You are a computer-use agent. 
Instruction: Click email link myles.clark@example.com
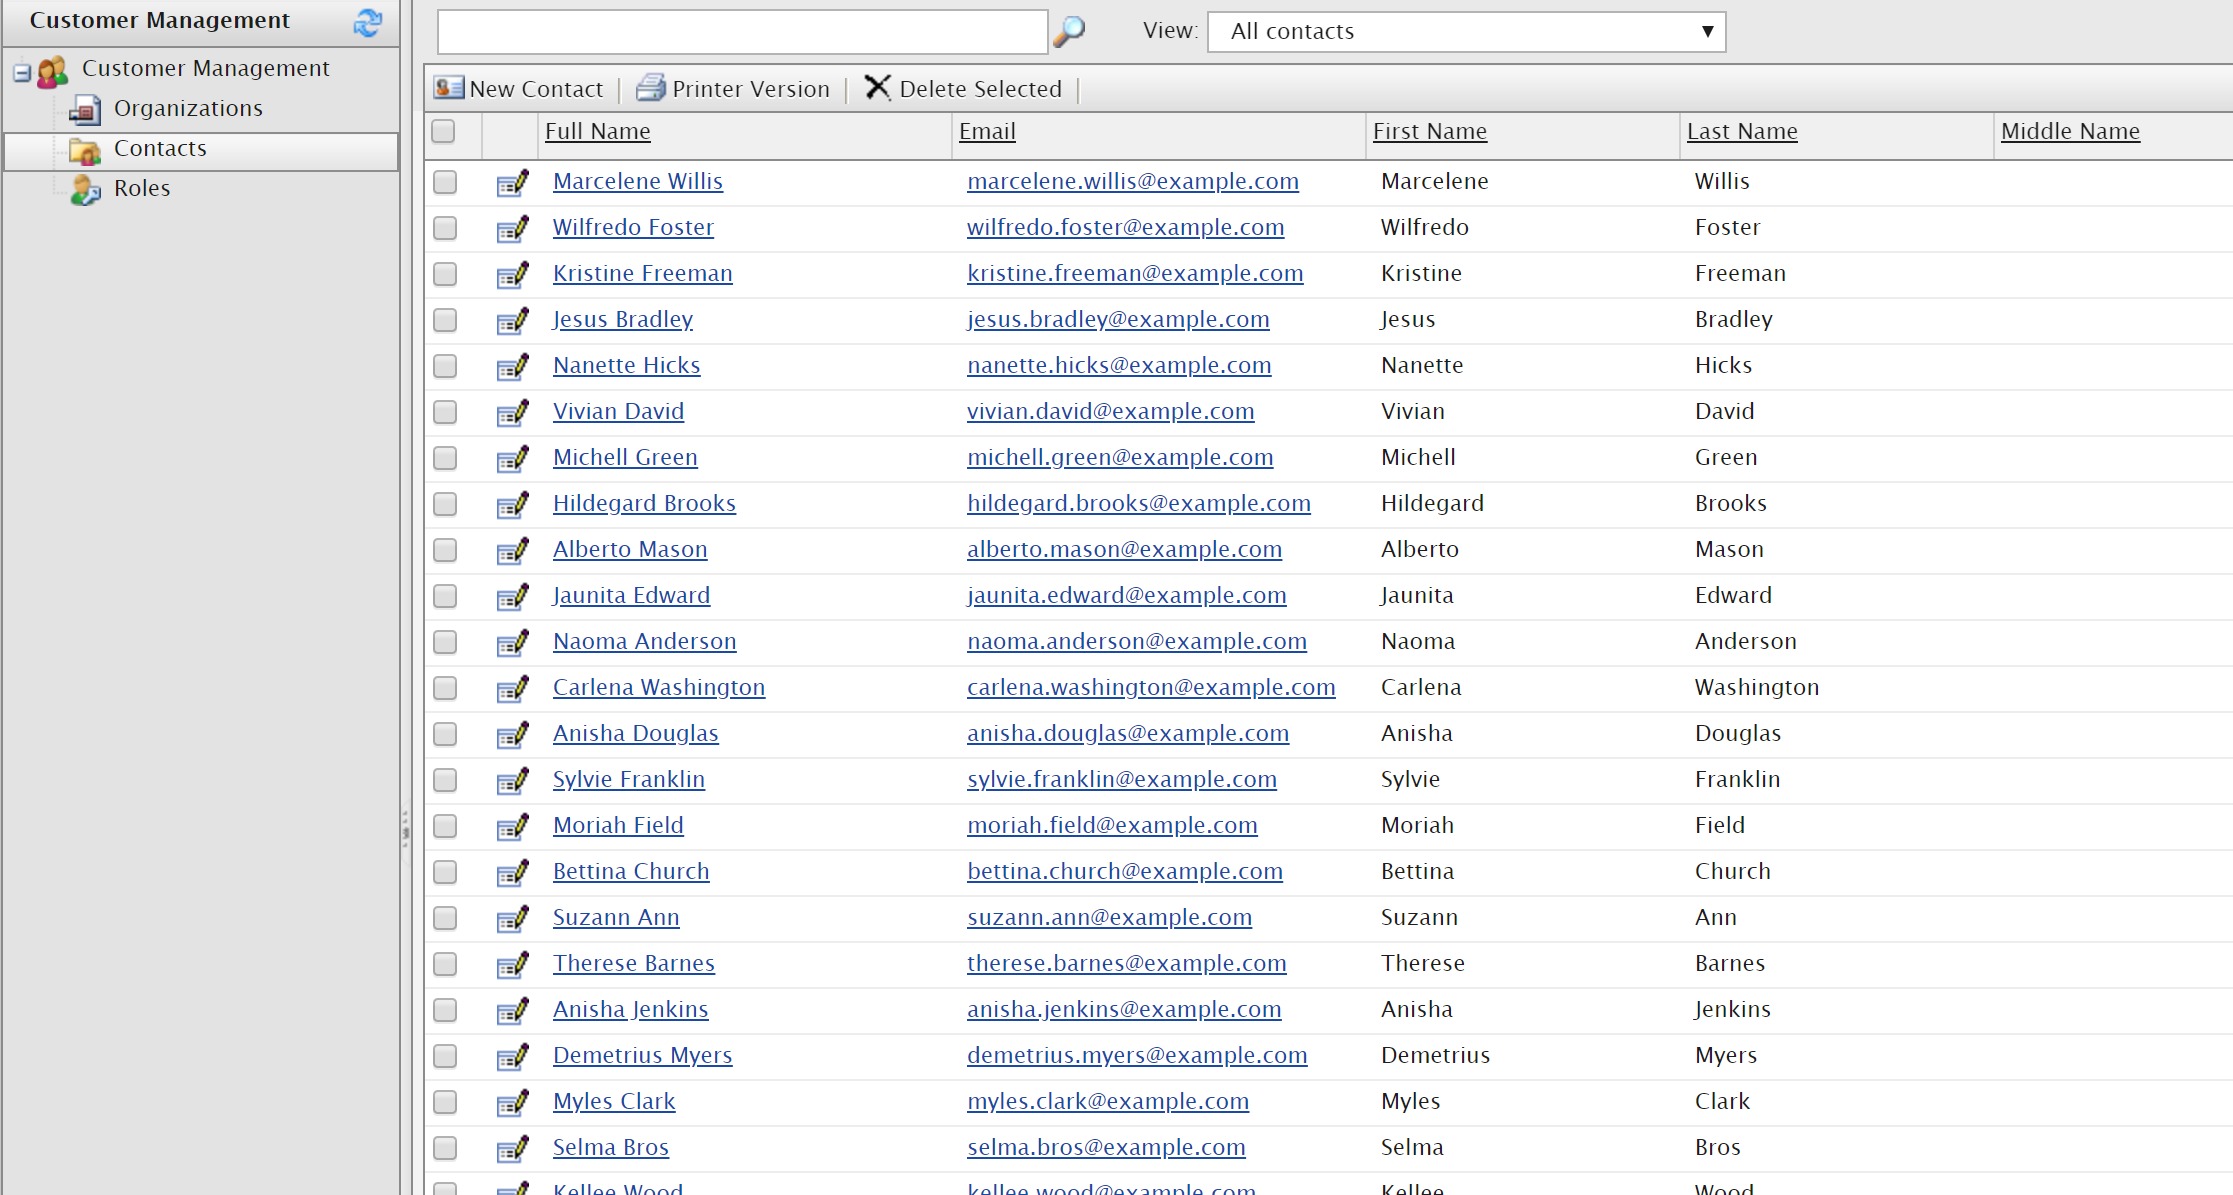[1107, 1101]
